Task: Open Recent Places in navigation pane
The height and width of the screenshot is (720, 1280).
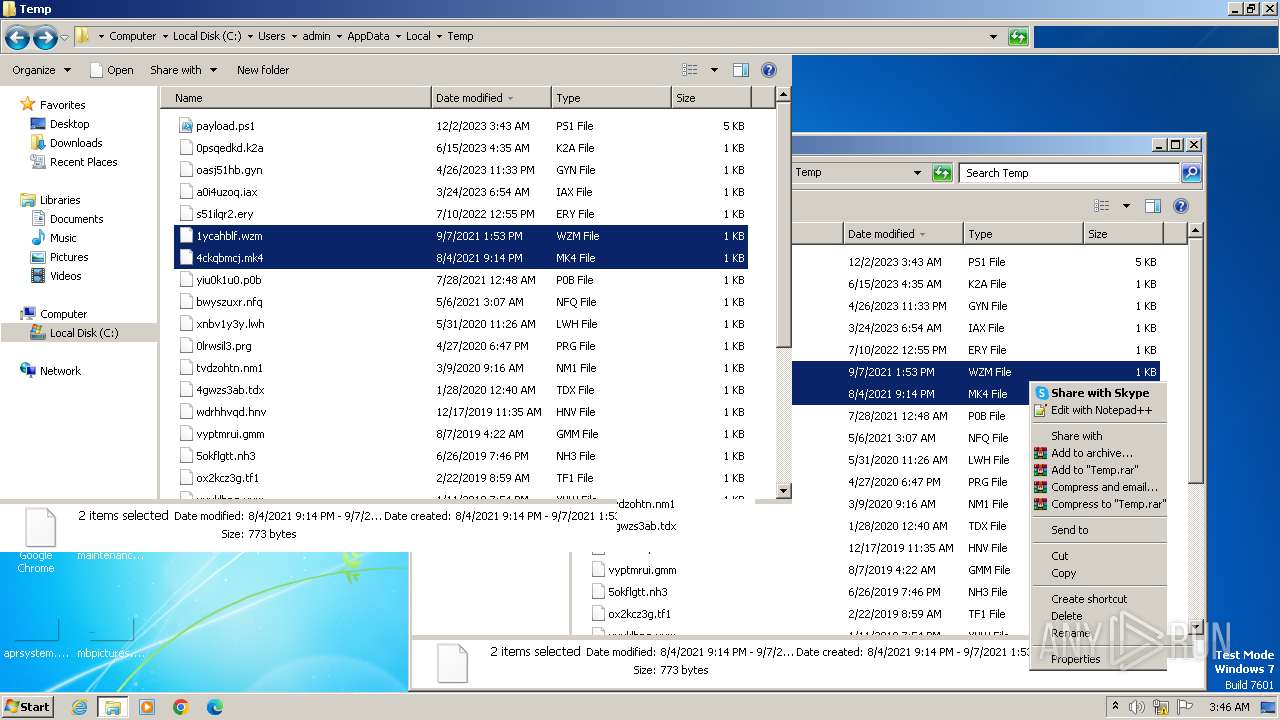Action: (x=83, y=162)
